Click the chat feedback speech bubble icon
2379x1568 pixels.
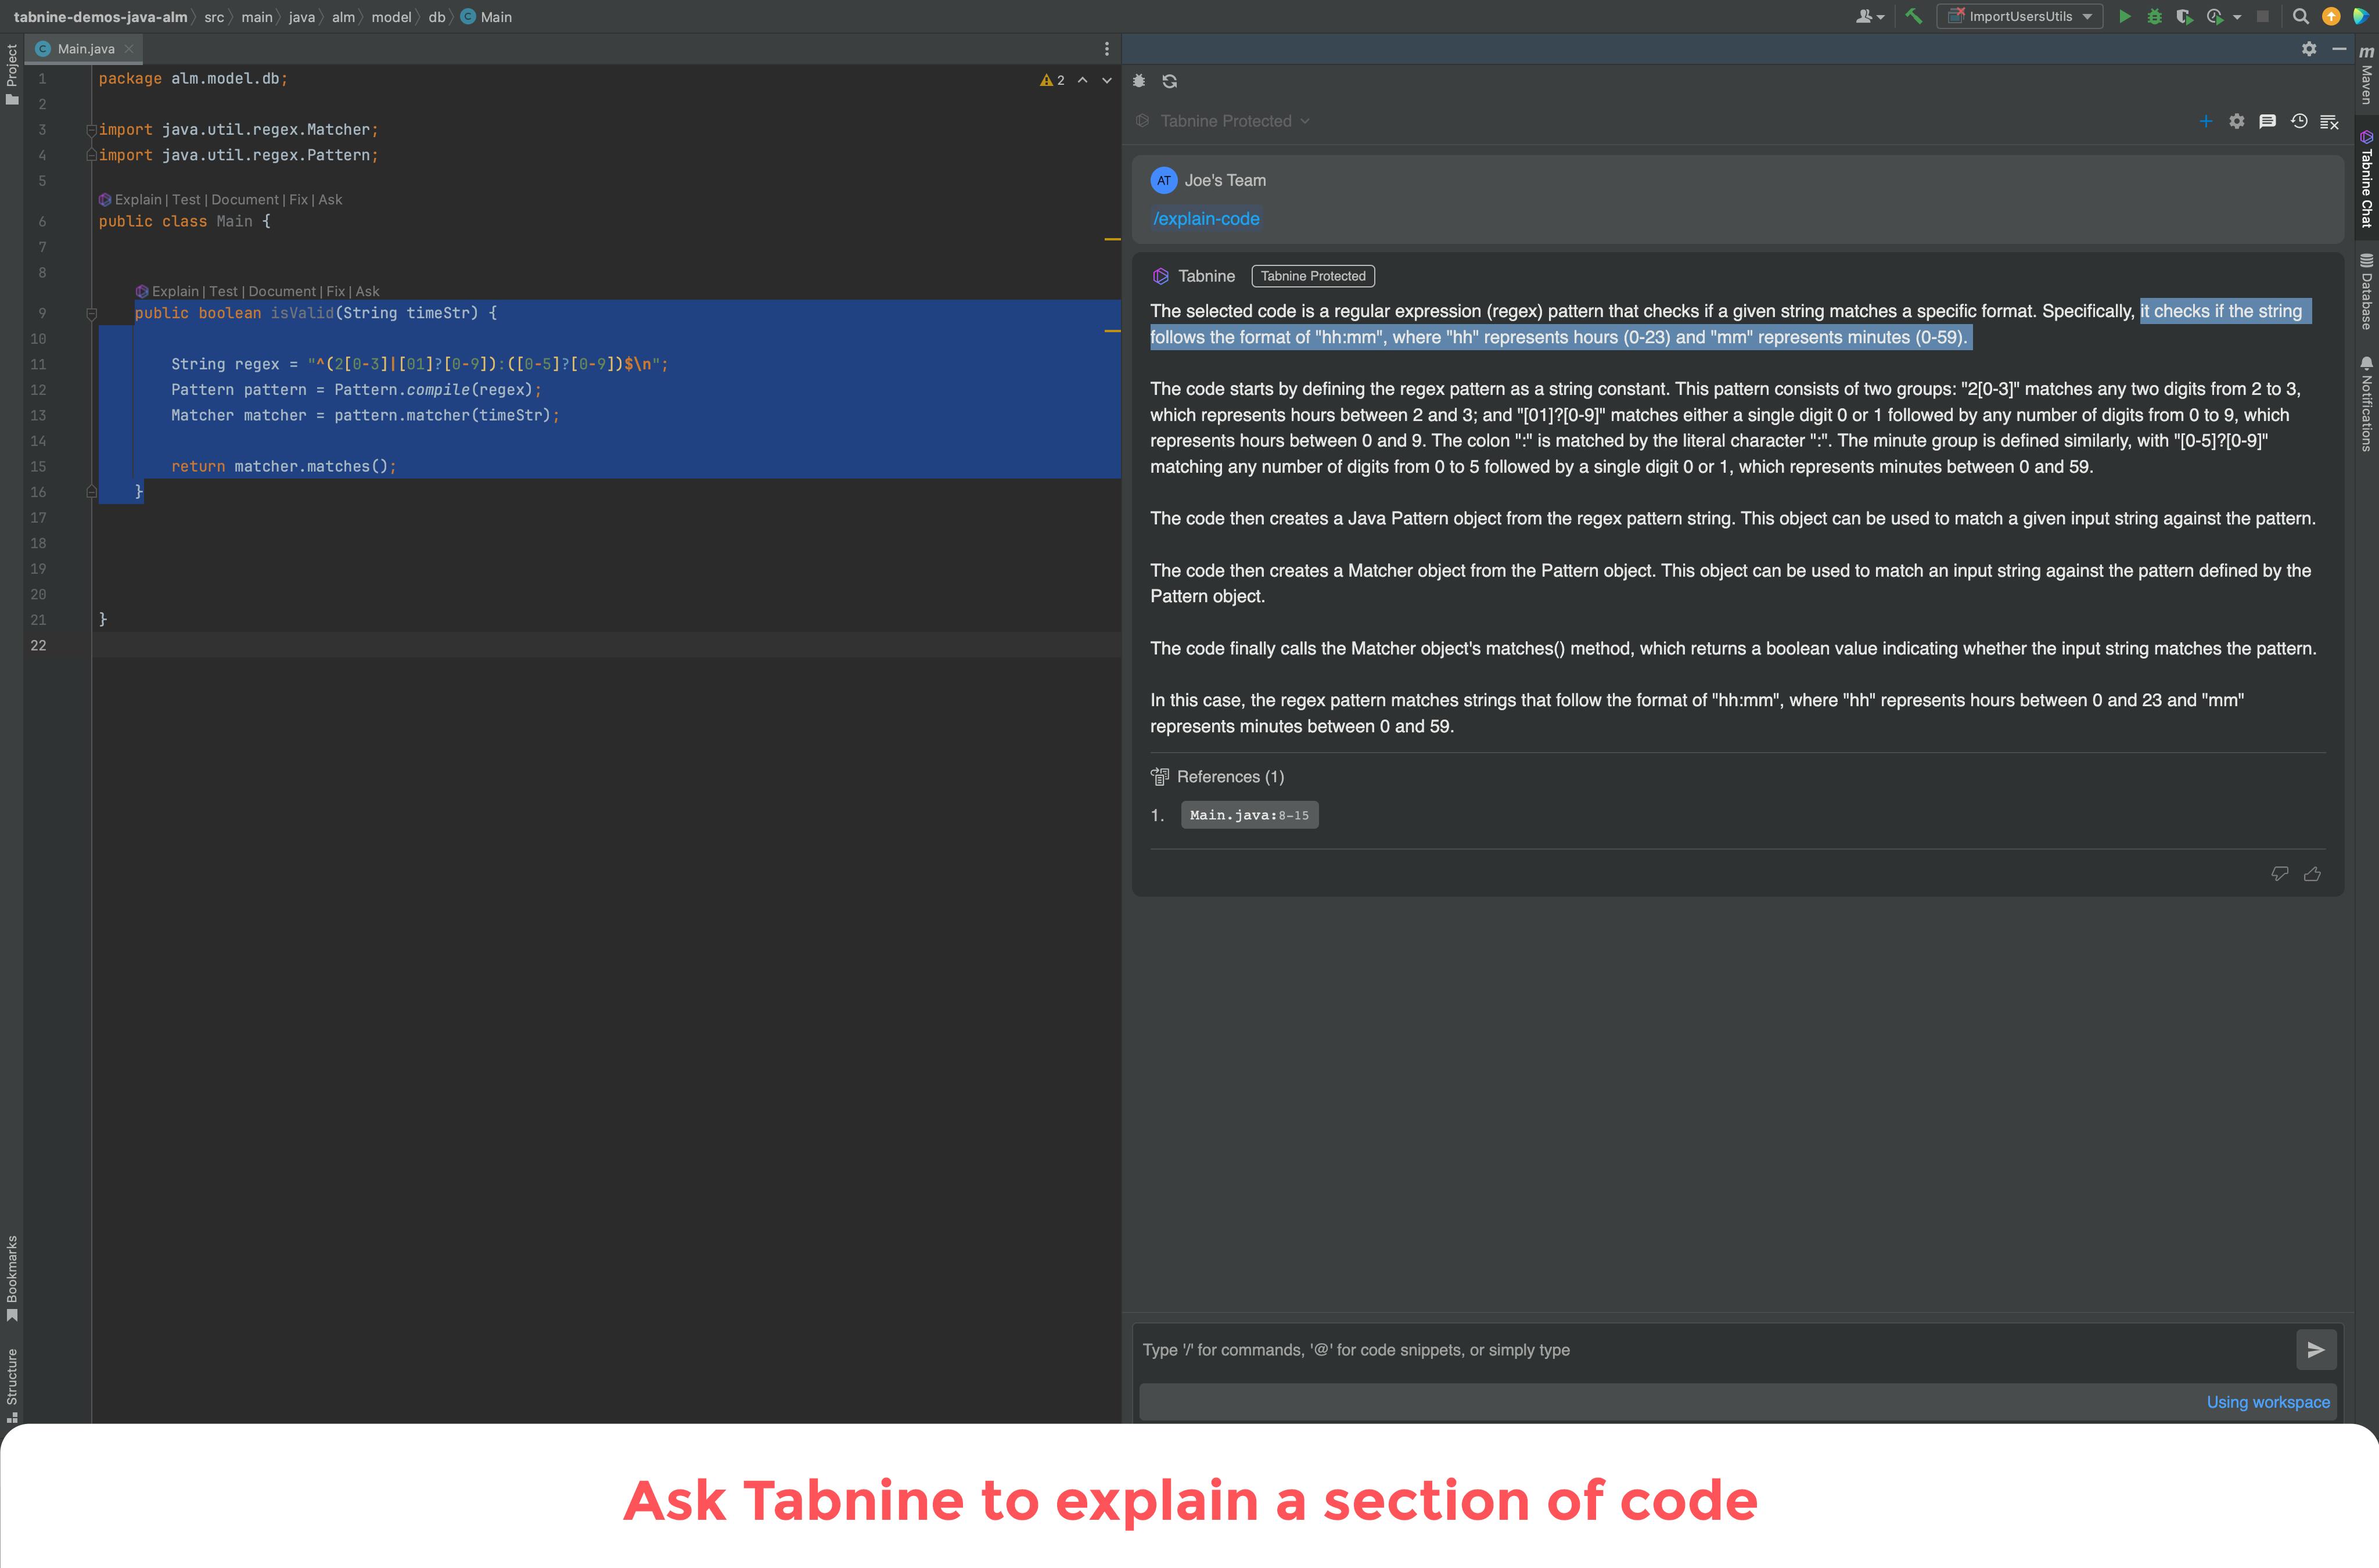(x=2268, y=121)
